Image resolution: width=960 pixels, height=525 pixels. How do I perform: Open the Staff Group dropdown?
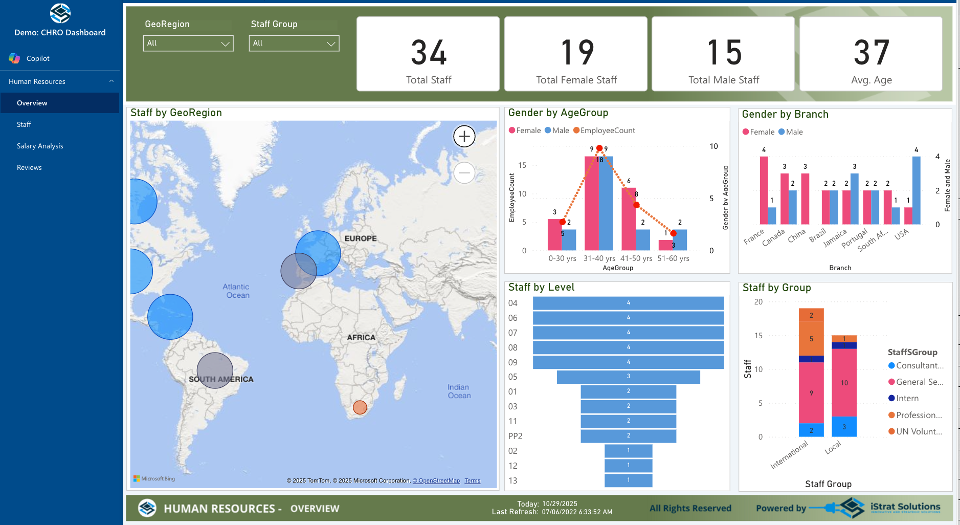click(x=294, y=43)
